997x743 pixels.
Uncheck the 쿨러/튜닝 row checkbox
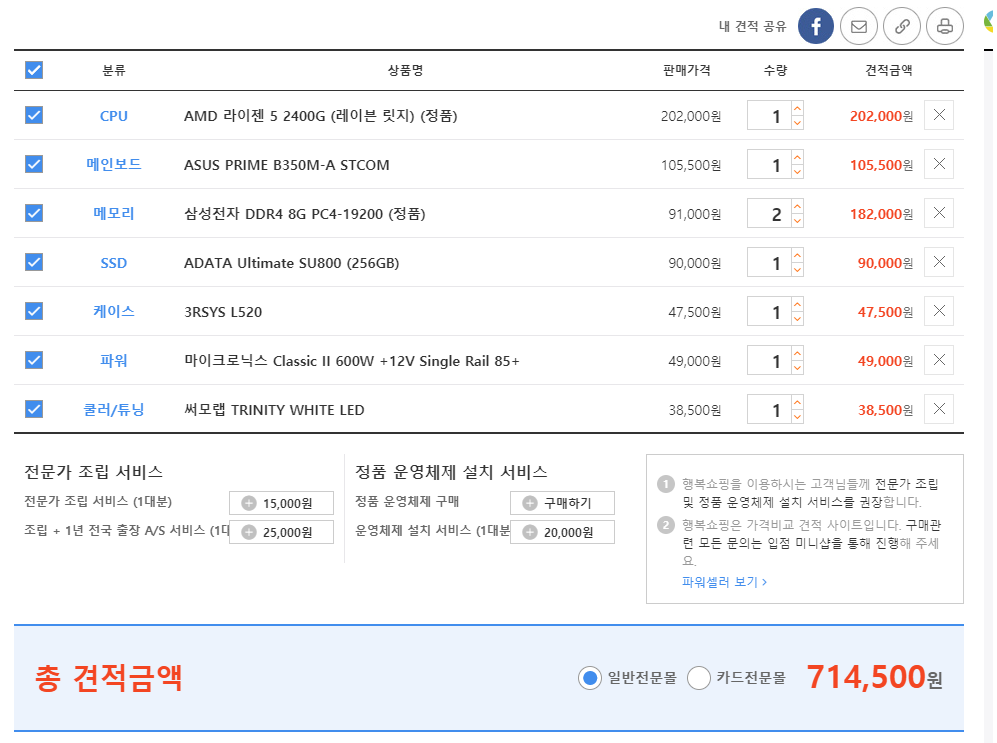point(34,409)
